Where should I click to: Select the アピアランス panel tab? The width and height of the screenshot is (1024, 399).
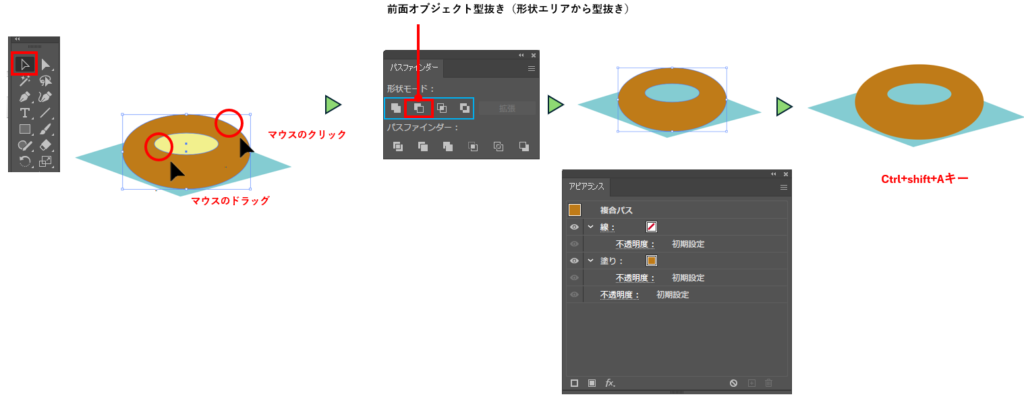pyautogui.click(x=587, y=187)
